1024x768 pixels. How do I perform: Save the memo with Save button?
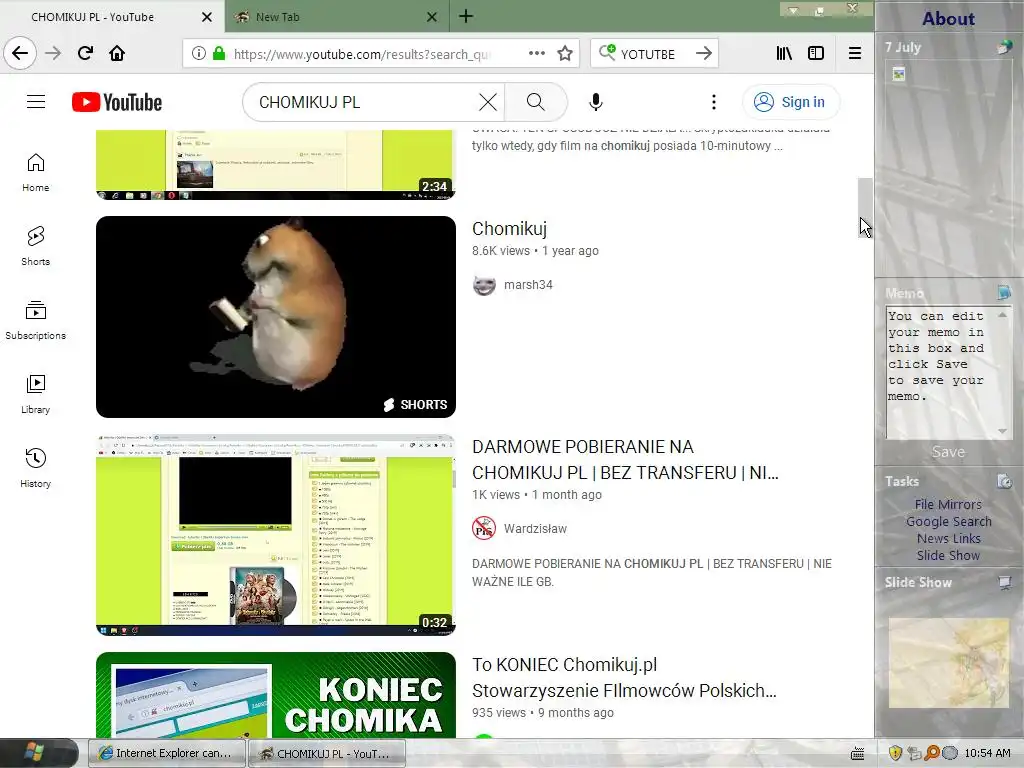click(x=948, y=452)
